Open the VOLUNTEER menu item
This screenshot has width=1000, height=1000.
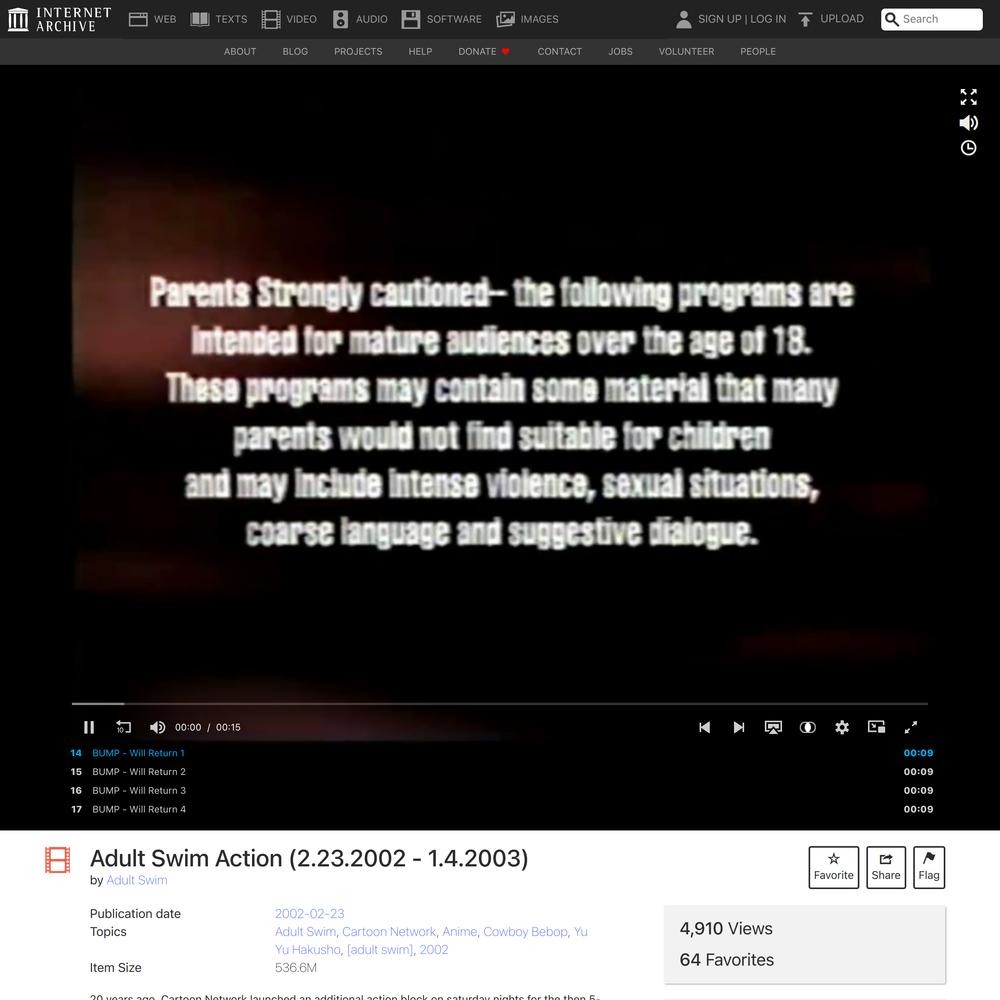686,52
